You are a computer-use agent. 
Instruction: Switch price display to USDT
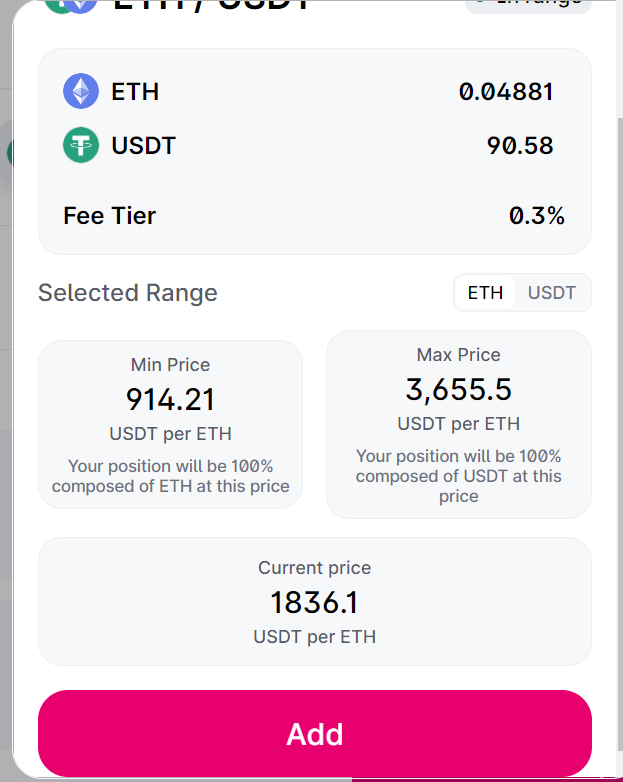point(552,293)
